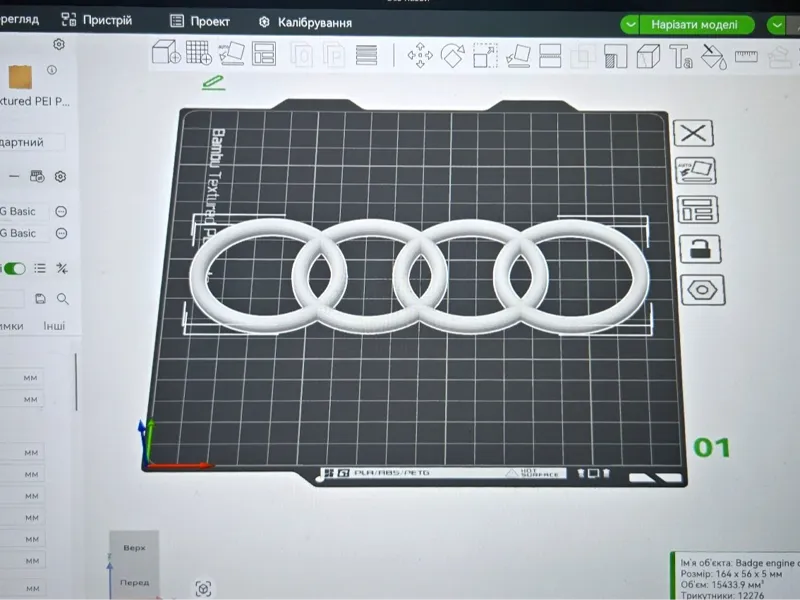Open the Textured PEI Plate bed dropdown

(x=35, y=101)
